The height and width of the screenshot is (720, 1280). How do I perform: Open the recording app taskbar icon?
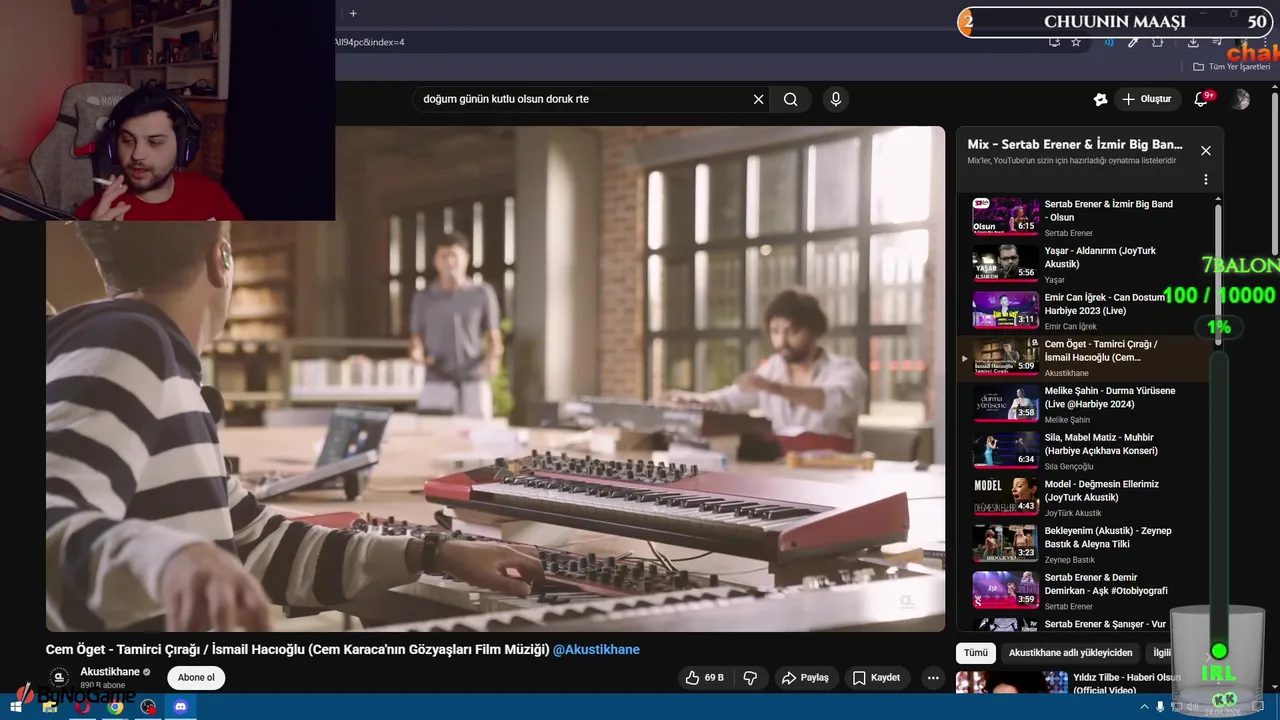click(x=149, y=707)
